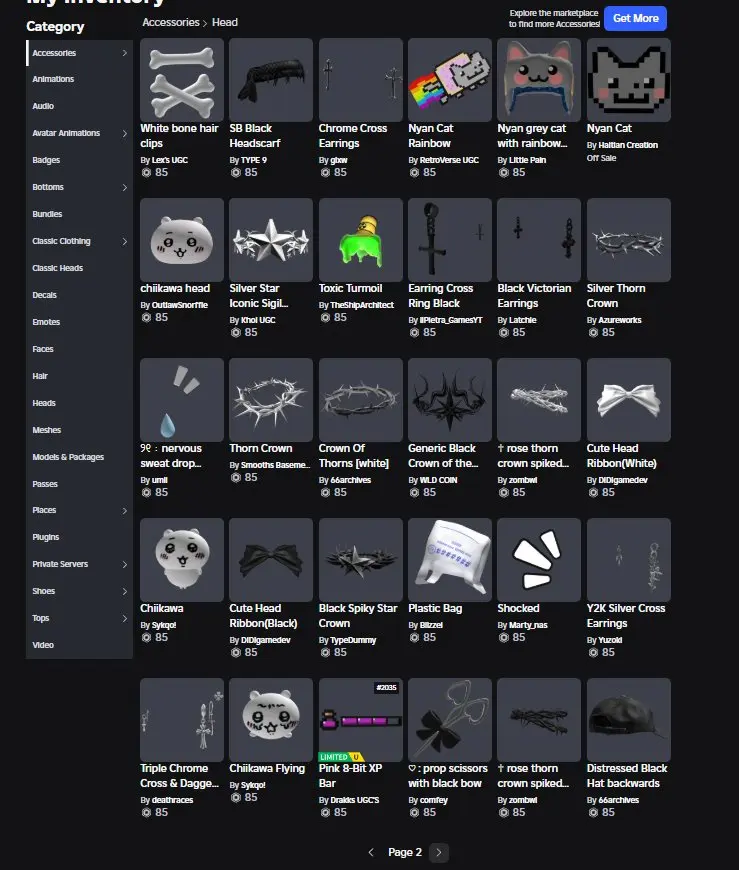Expand the Accessories category chevron

click(124, 53)
